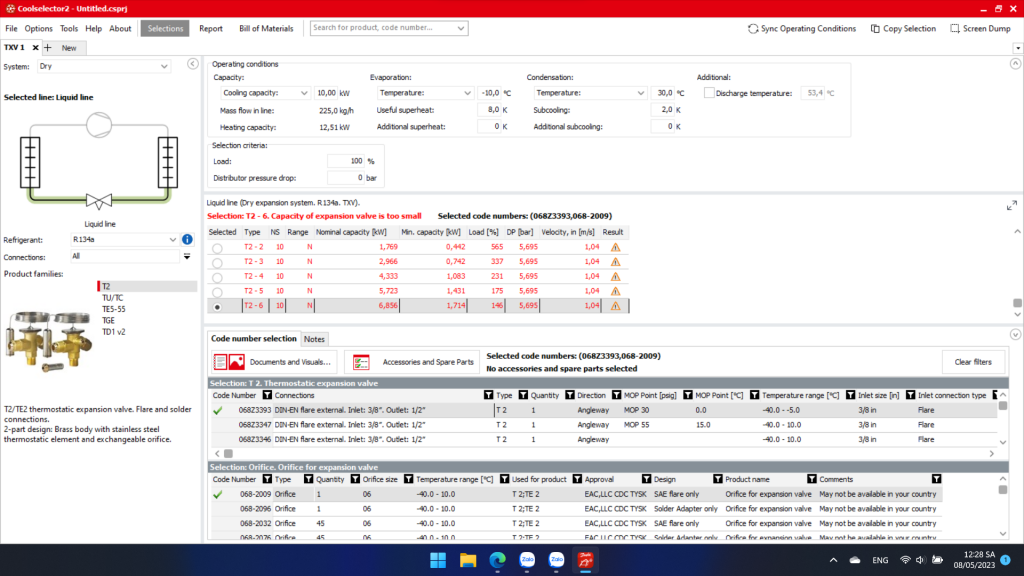The width and height of the screenshot is (1024, 576).
Task: Open File Explorer from the taskbar
Action: pos(467,559)
